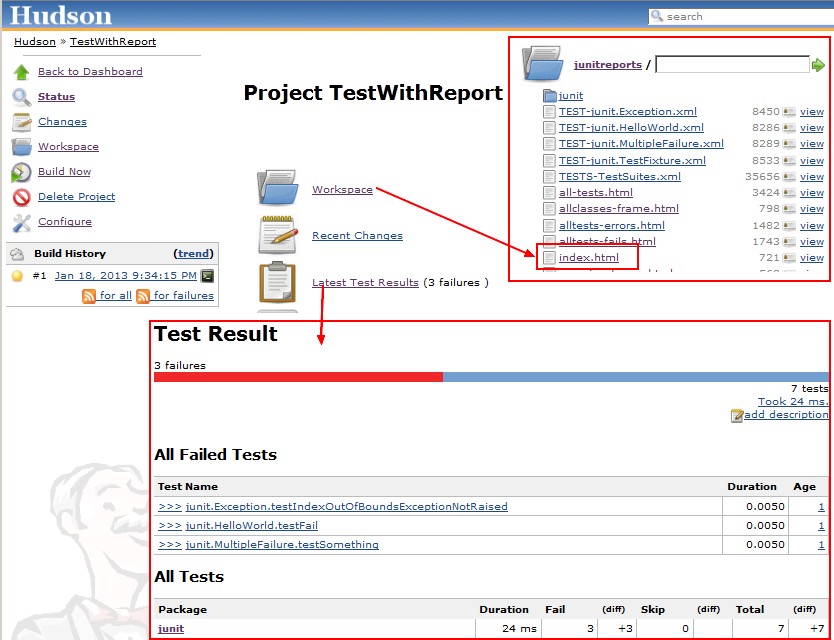Click the add description pencil icon
The width and height of the screenshot is (834, 640).
click(736, 414)
